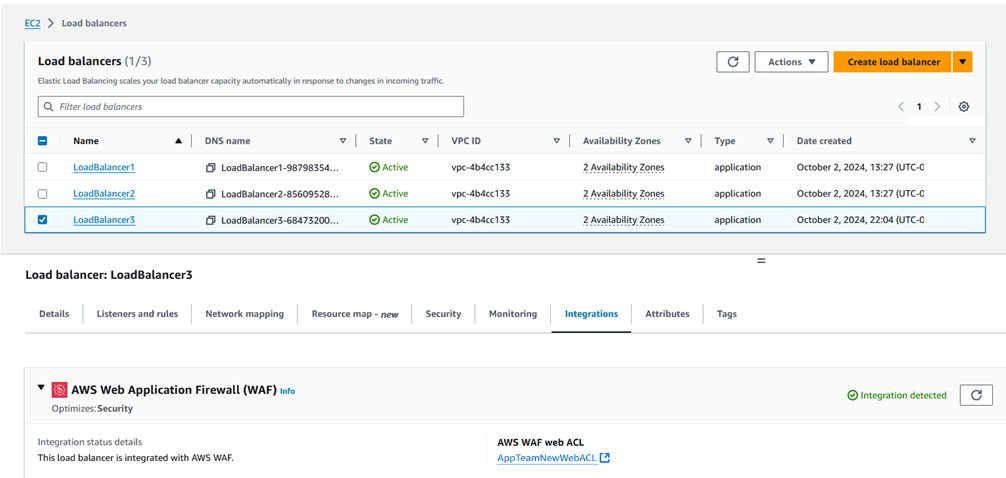Open the Actions dropdown
Image resolution: width=1006 pixels, height=478 pixels.
[x=791, y=62]
